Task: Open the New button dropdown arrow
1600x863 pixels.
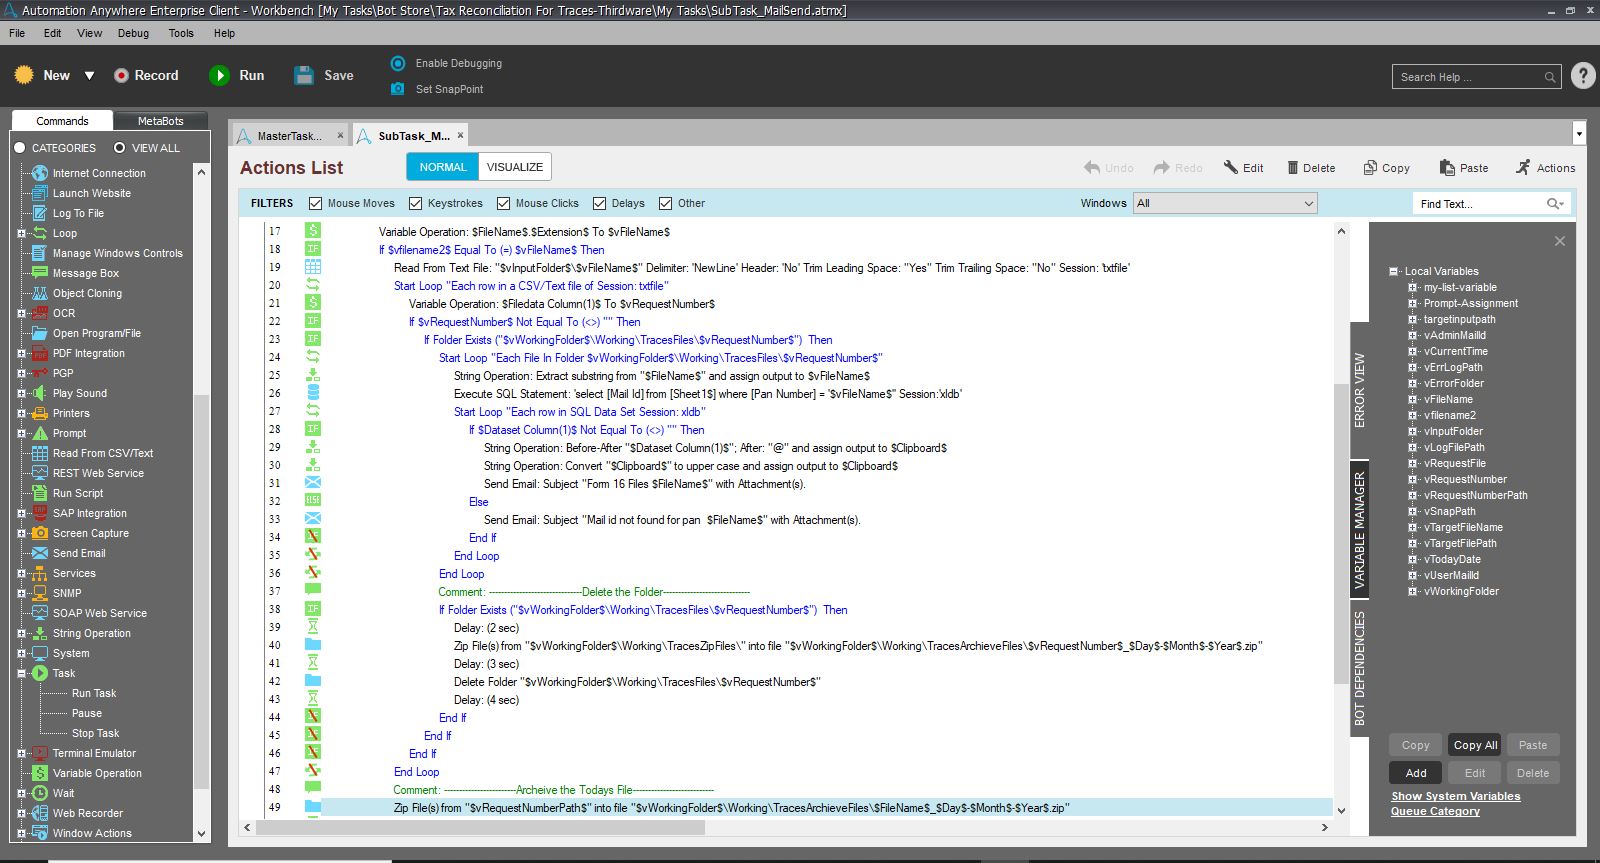Action: (x=89, y=76)
